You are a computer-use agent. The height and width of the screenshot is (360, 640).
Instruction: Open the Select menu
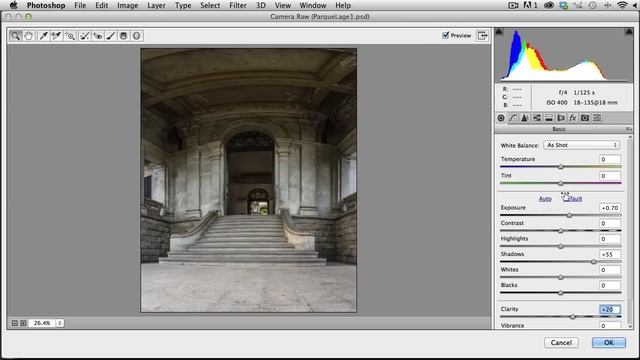pyautogui.click(x=210, y=5)
